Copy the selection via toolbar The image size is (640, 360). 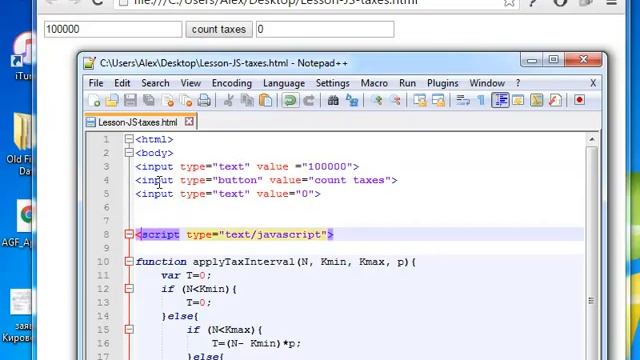point(247,100)
